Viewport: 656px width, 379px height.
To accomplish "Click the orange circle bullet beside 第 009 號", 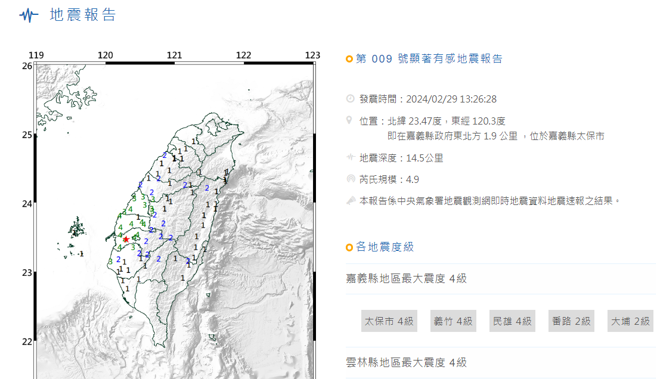I will 349,59.
